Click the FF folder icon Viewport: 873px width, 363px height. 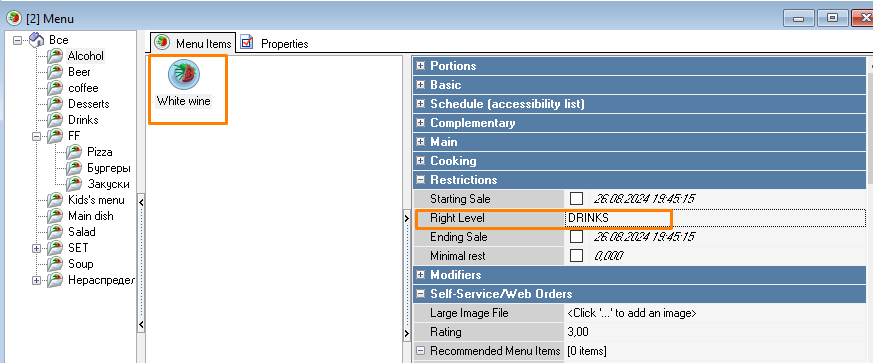pyautogui.click(x=55, y=136)
